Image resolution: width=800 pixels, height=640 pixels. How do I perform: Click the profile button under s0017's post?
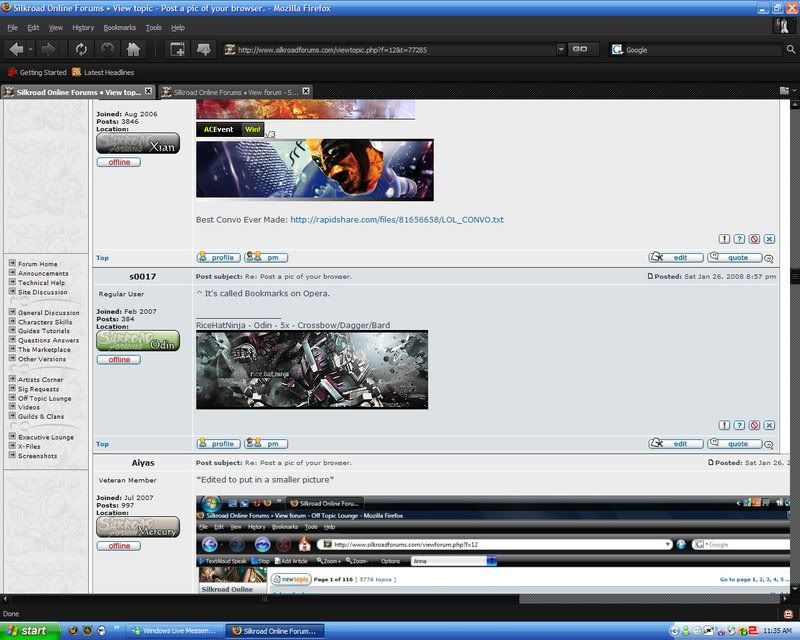tap(217, 444)
